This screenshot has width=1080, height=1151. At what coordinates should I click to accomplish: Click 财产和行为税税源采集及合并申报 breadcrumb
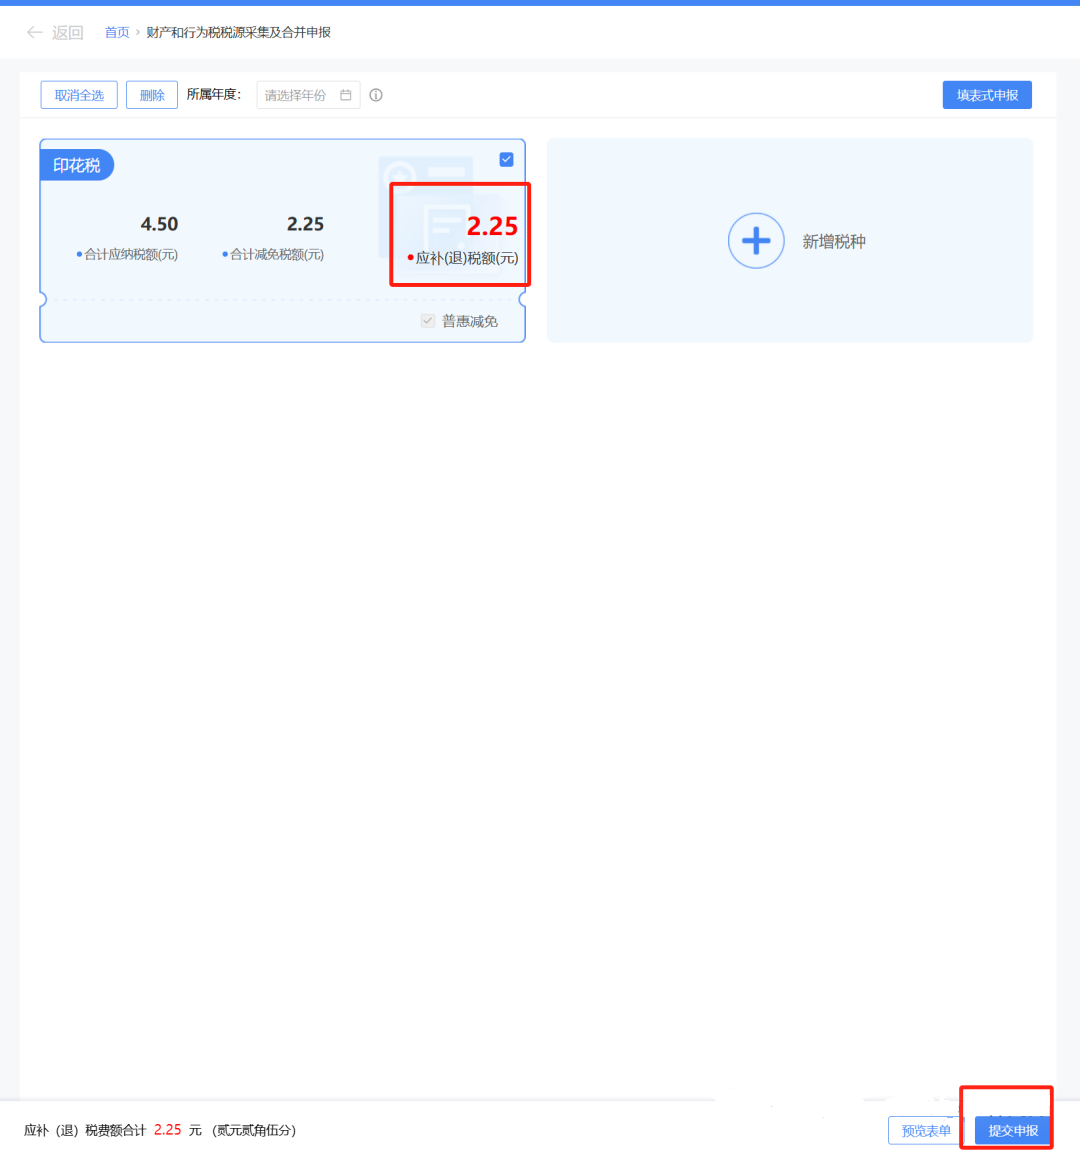tap(238, 33)
